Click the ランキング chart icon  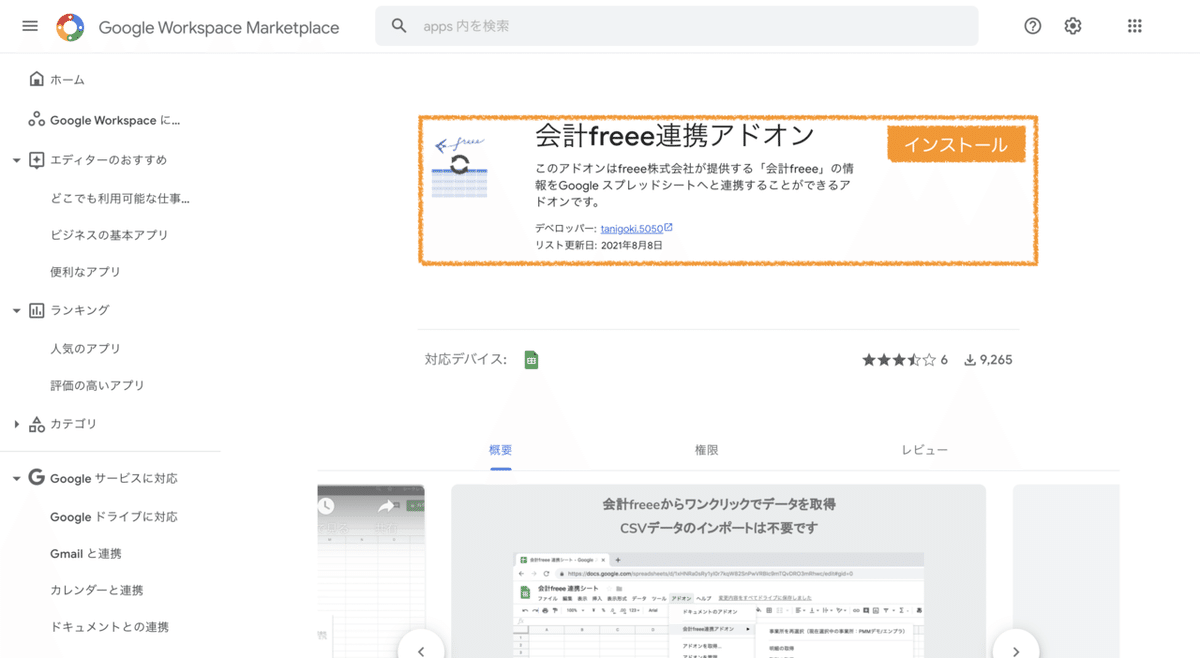click(x=37, y=311)
